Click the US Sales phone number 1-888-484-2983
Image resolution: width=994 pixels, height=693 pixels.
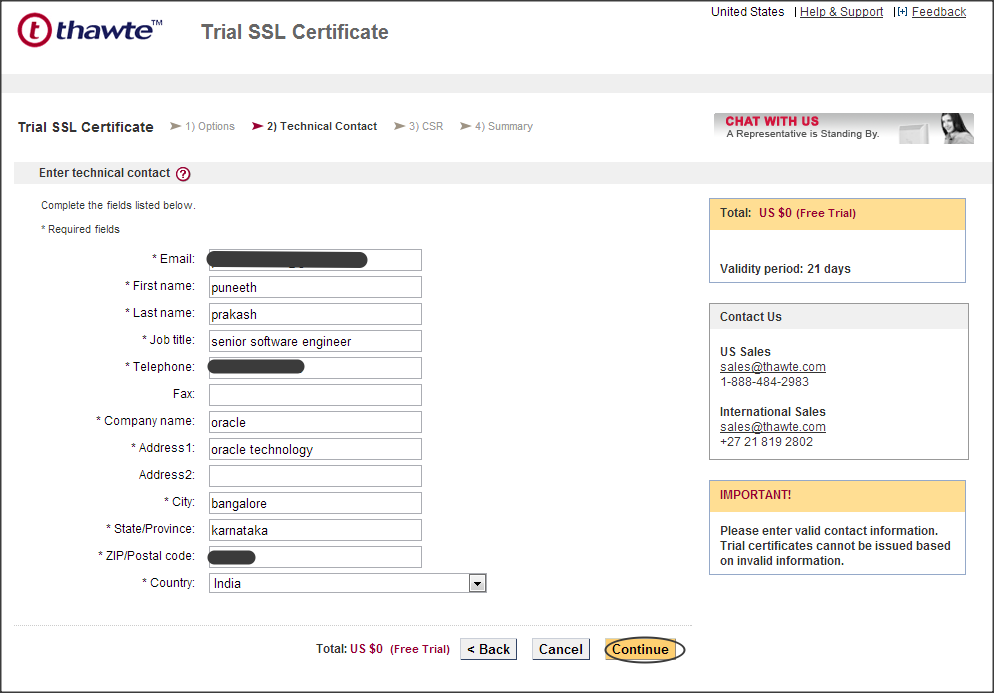[x=764, y=382]
